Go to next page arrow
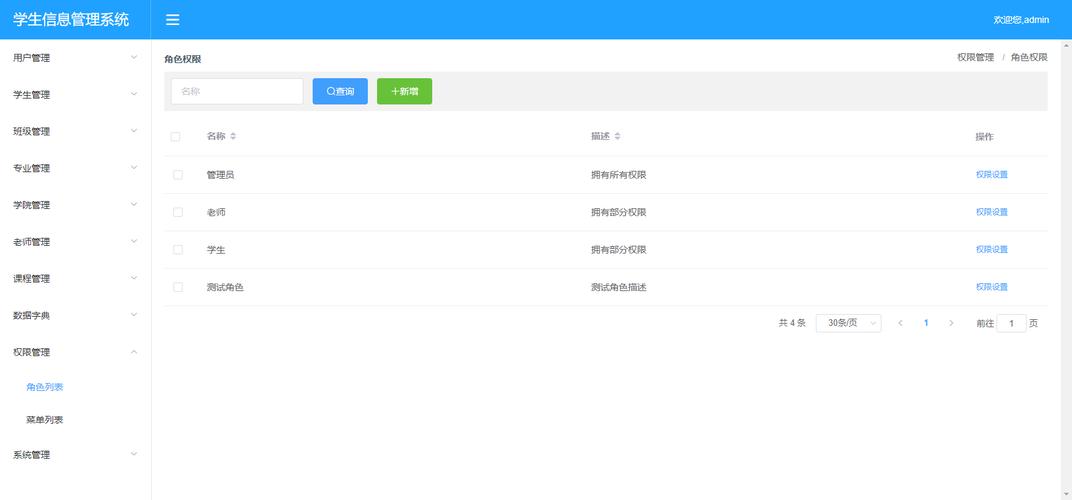 [x=951, y=323]
